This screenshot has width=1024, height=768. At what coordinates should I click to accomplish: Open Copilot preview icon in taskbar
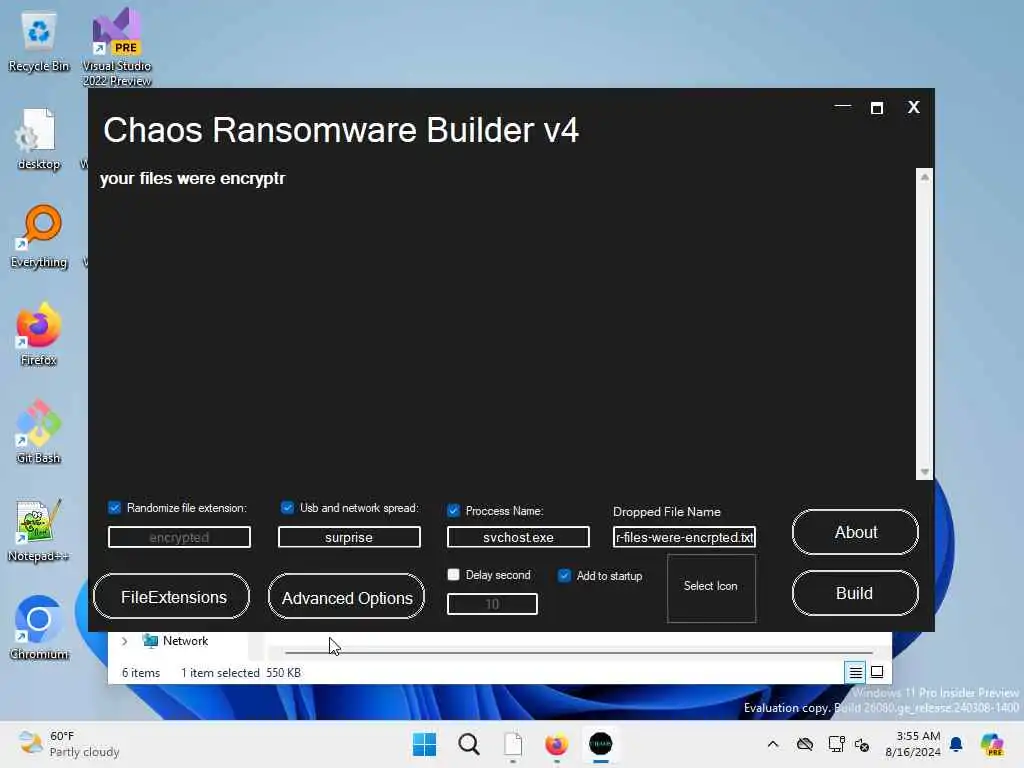992,744
